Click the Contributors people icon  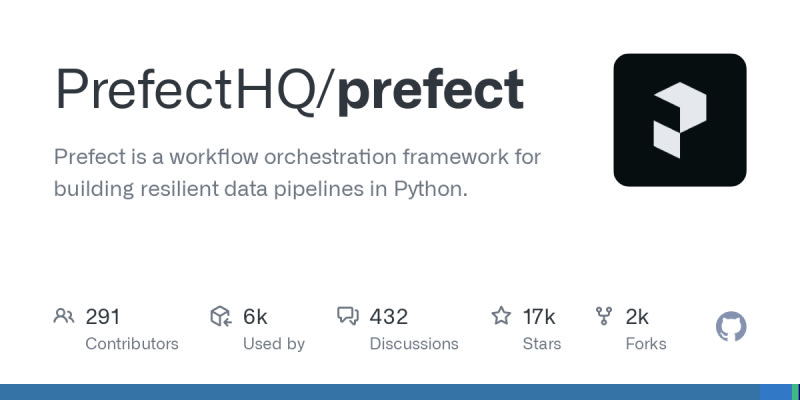coord(64,317)
